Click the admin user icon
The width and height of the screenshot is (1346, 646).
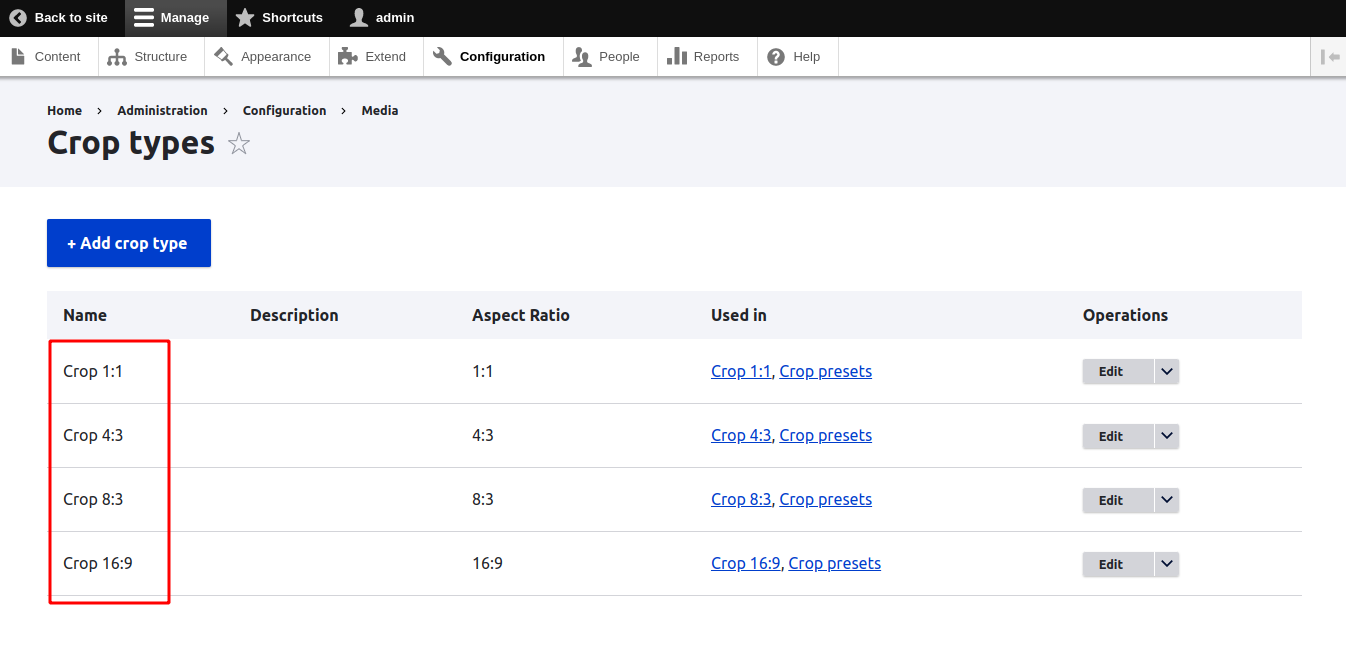click(359, 18)
